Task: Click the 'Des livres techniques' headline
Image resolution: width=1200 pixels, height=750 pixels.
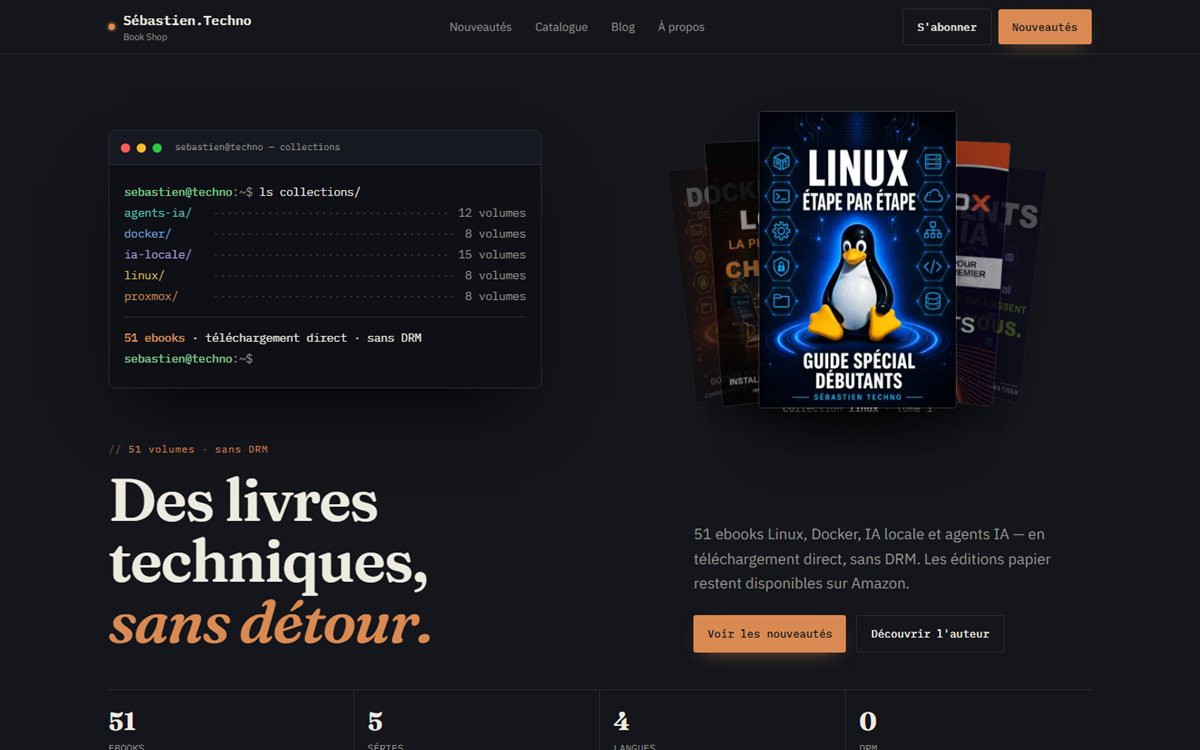Action: [268, 530]
